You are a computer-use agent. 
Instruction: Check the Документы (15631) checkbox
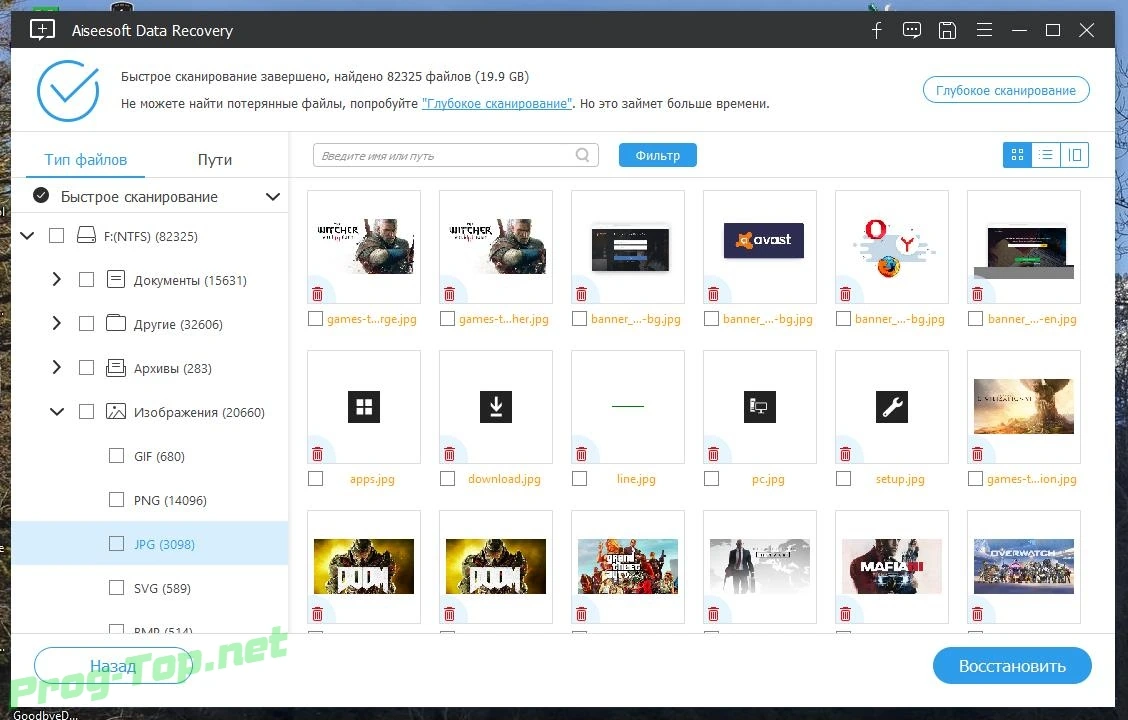pos(86,279)
